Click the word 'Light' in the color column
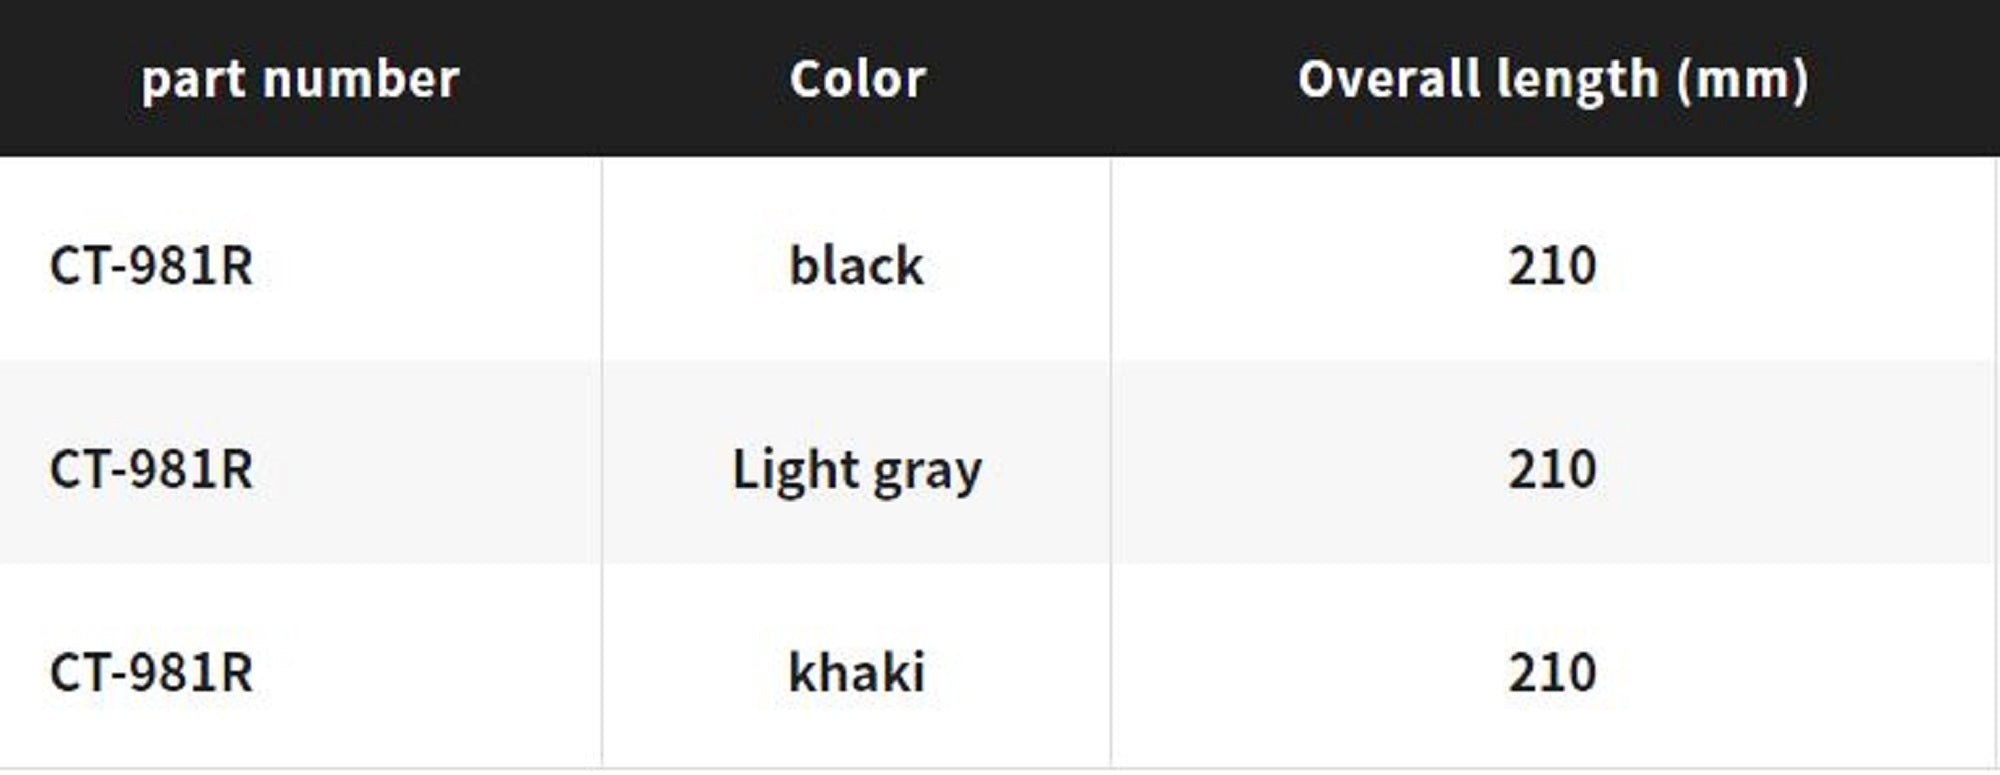The width and height of the screenshot is (2000, 775). (795, 469)
